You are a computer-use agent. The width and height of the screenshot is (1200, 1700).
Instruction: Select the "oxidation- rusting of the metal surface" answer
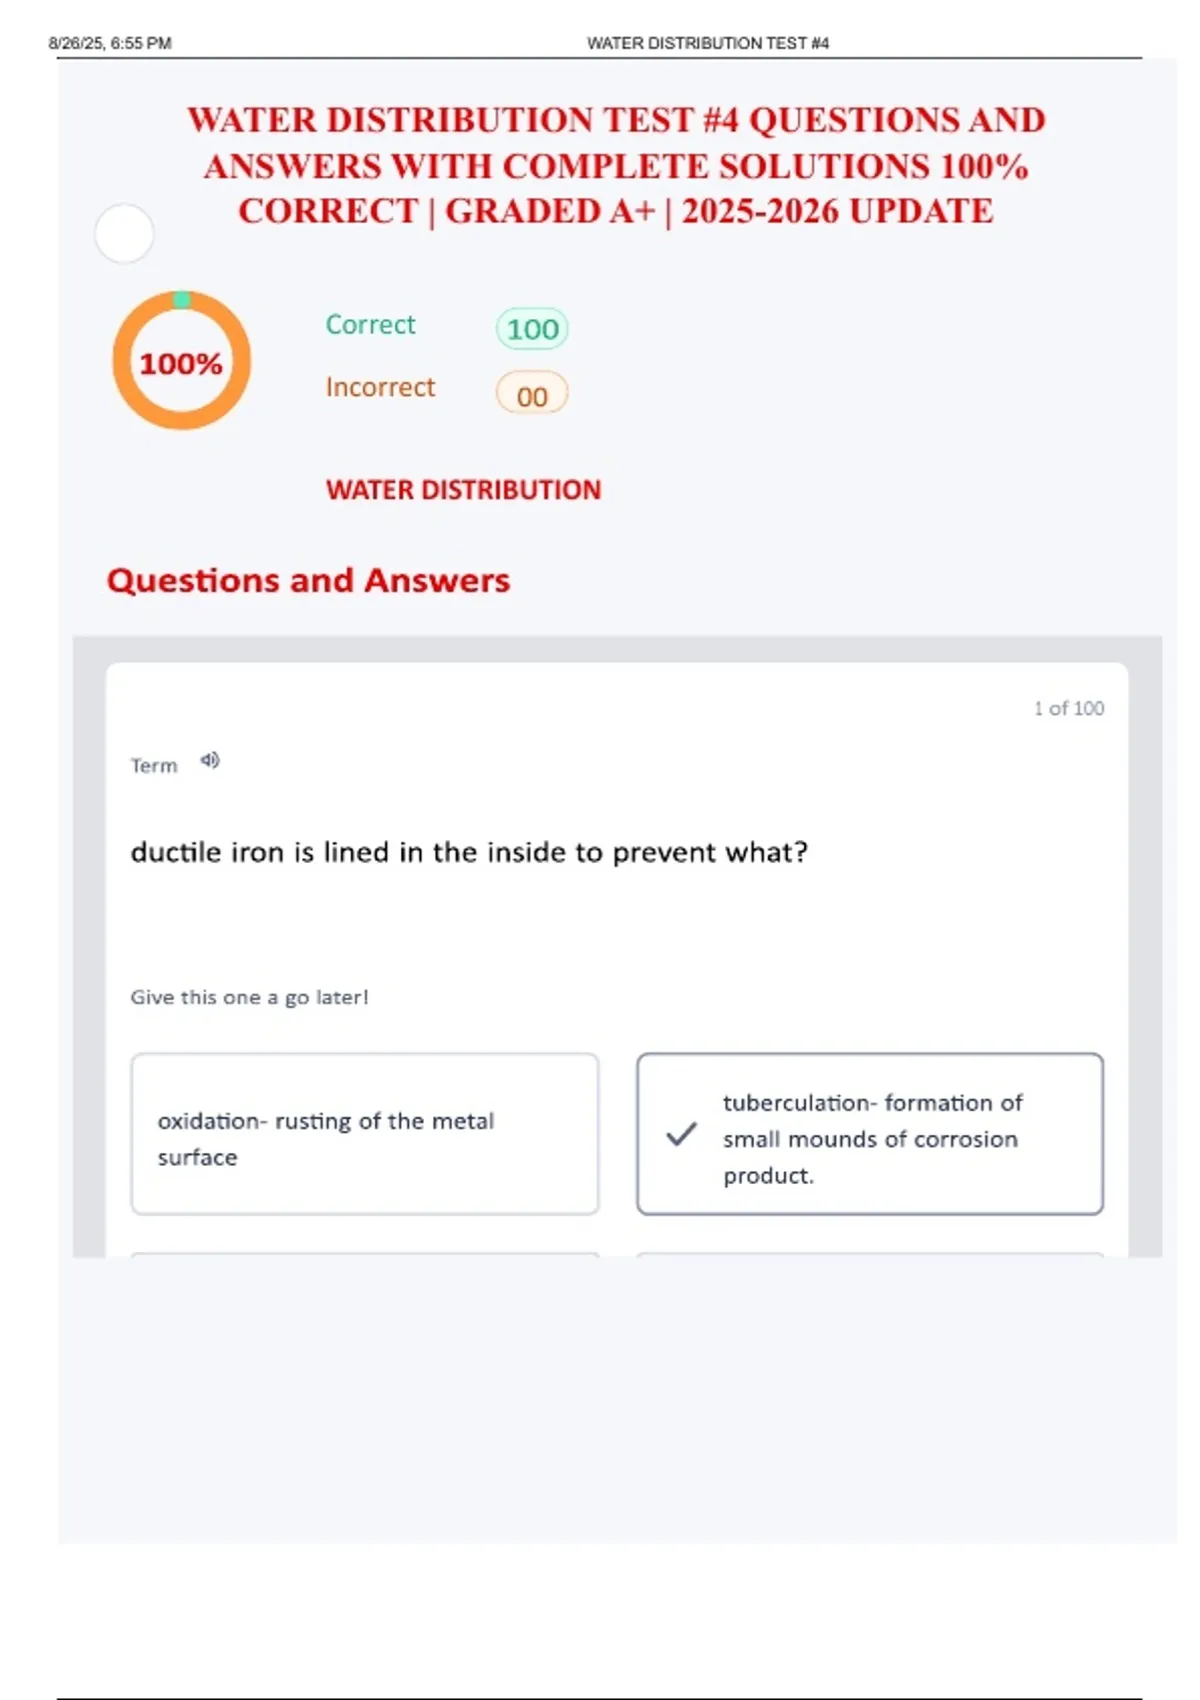tap(365, 1134)
